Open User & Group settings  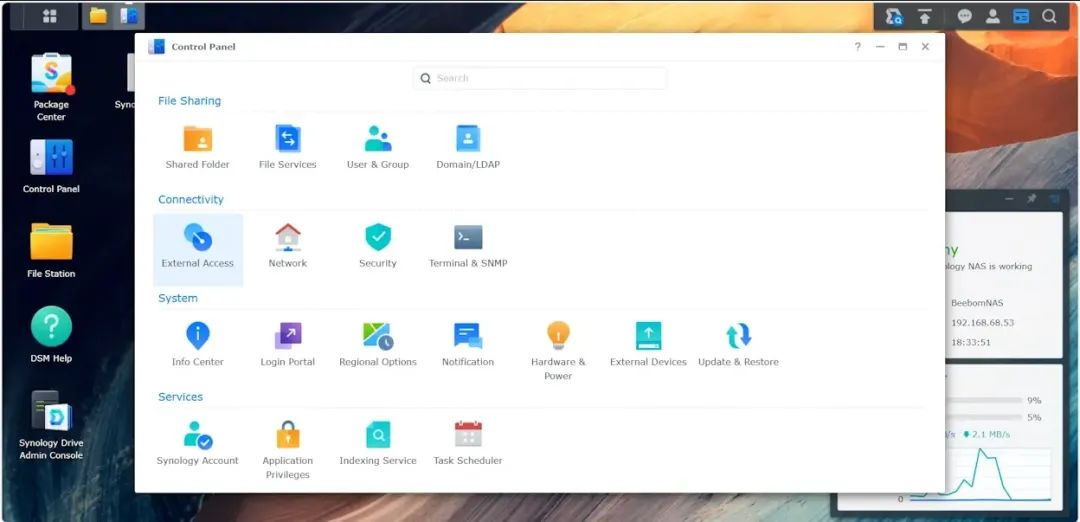(377, 147)
